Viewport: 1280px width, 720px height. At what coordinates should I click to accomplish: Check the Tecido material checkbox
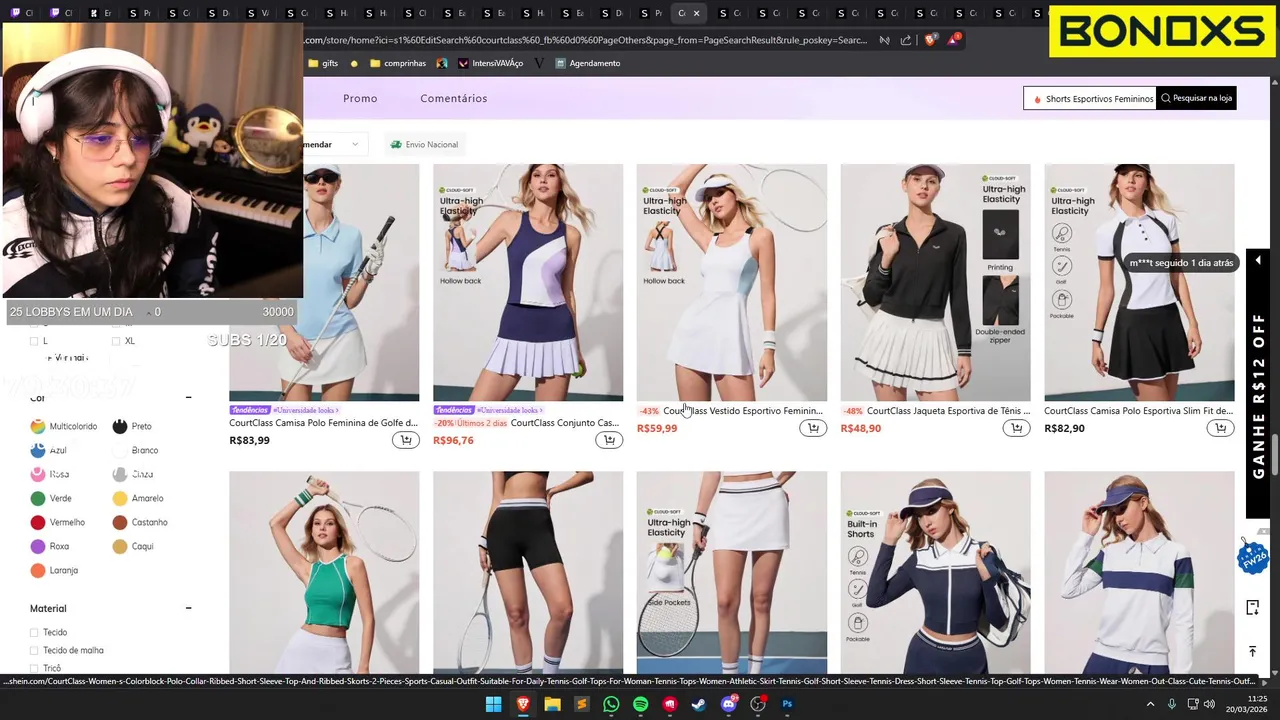34,632
